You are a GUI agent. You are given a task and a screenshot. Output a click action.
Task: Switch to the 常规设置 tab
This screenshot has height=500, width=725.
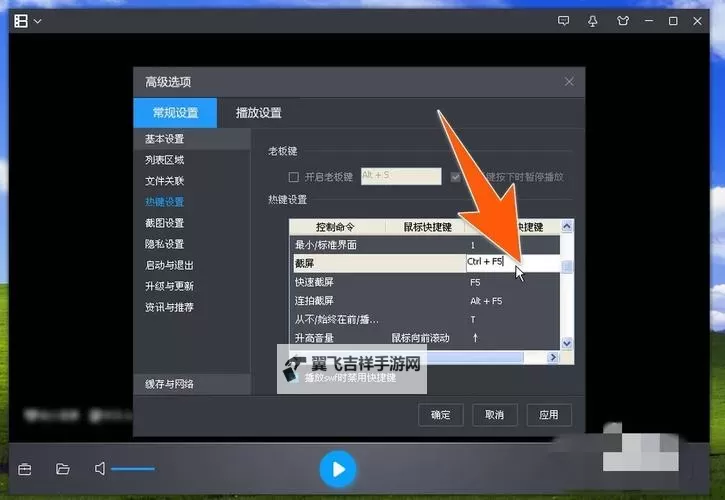(175, 112)
